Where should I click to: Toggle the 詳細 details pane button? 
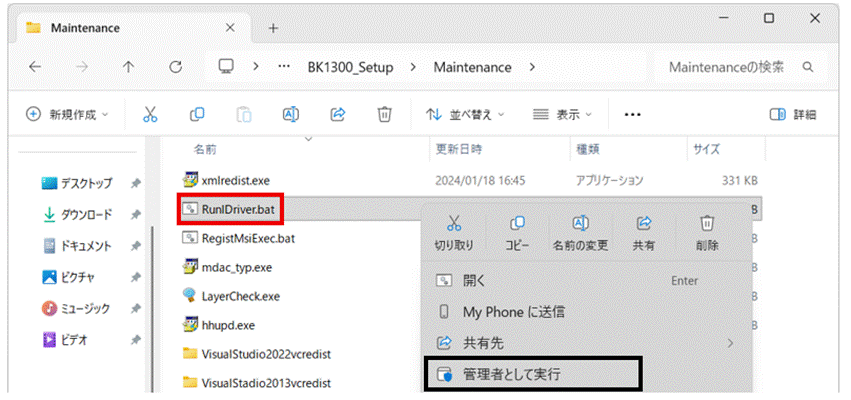tap(793, 115)
